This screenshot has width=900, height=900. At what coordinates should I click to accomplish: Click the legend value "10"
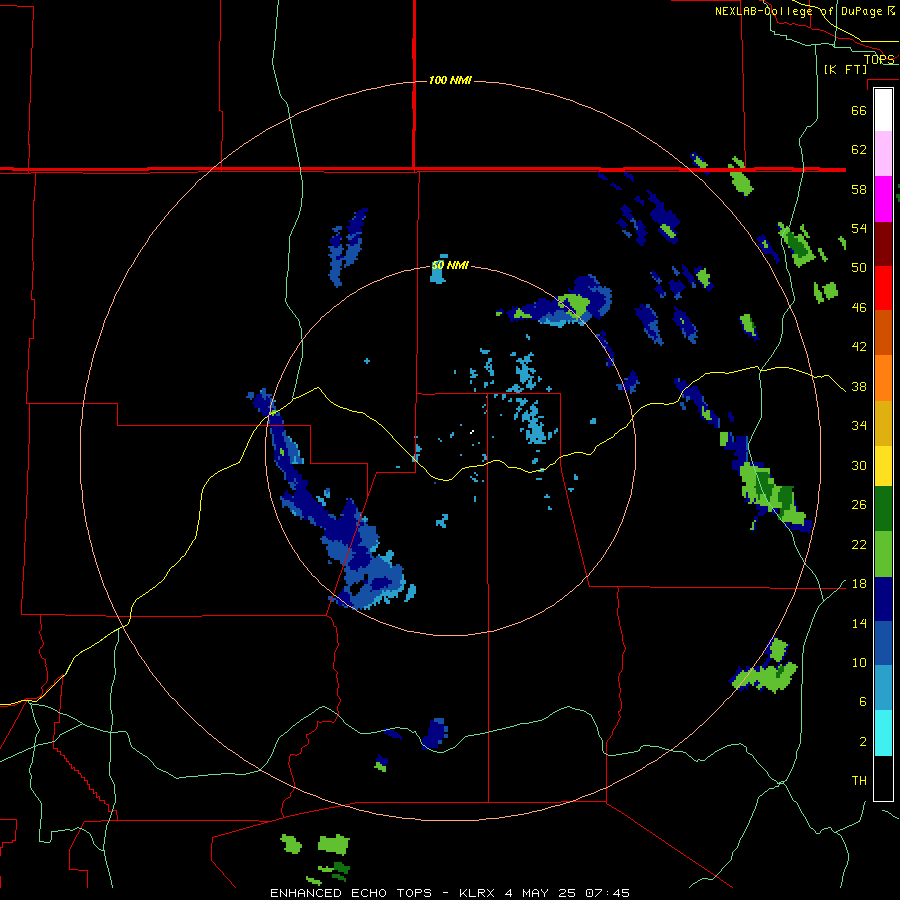[859, 663]
